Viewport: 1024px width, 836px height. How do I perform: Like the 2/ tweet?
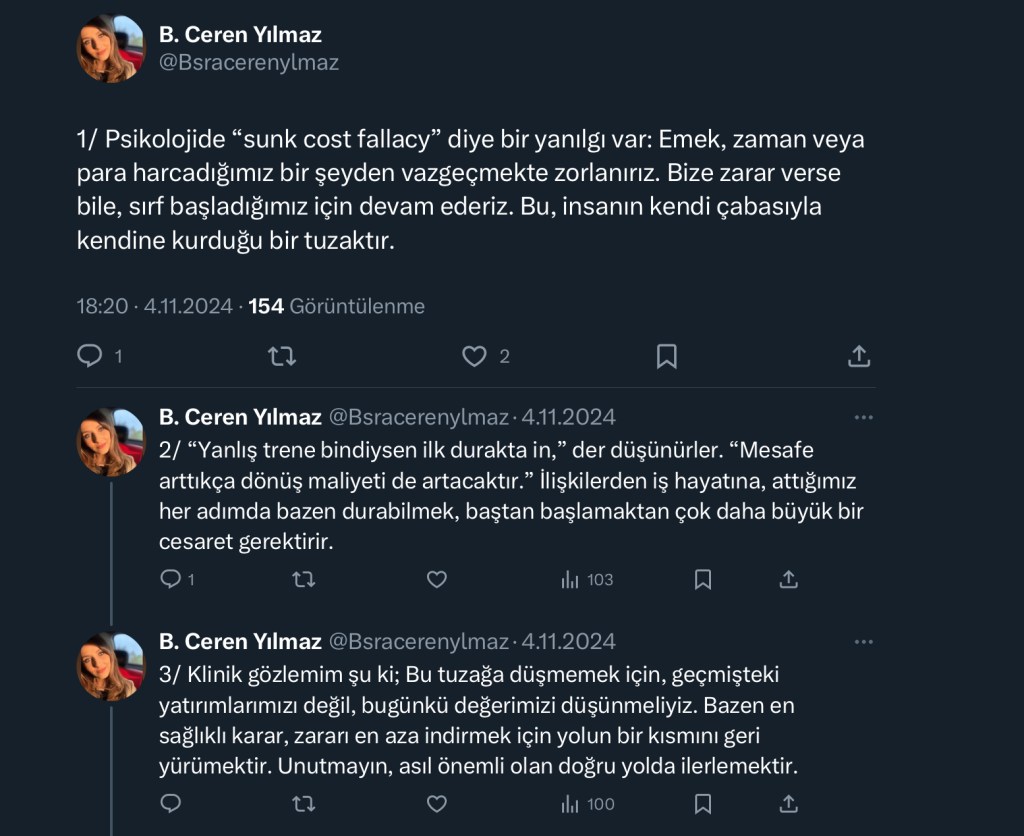[436, 579]
